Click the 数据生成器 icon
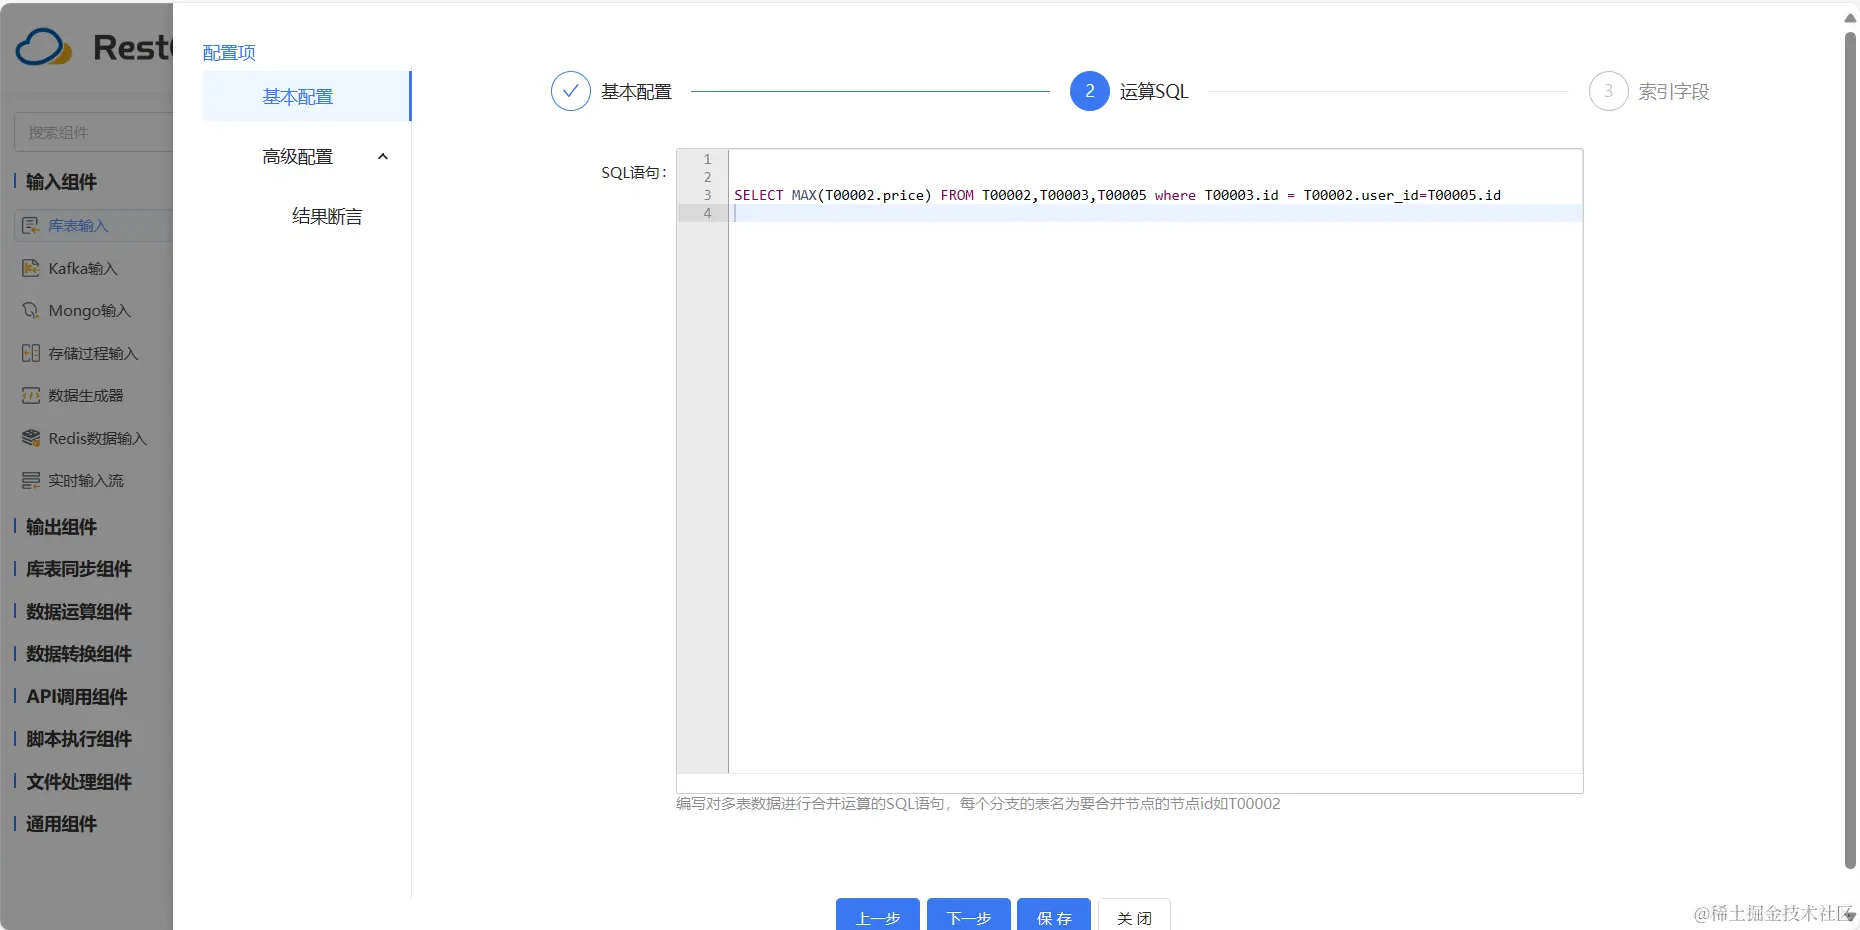 click(31, 396)
